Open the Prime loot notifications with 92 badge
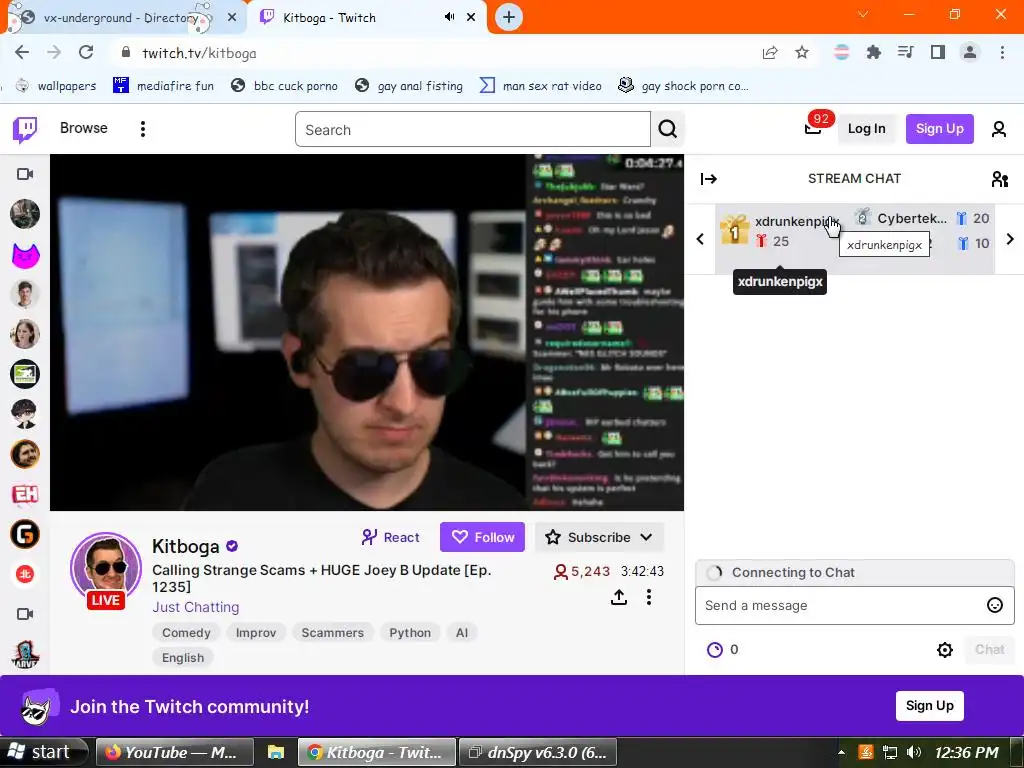This screenshot has width=1024, height=768. click(813, 127)
